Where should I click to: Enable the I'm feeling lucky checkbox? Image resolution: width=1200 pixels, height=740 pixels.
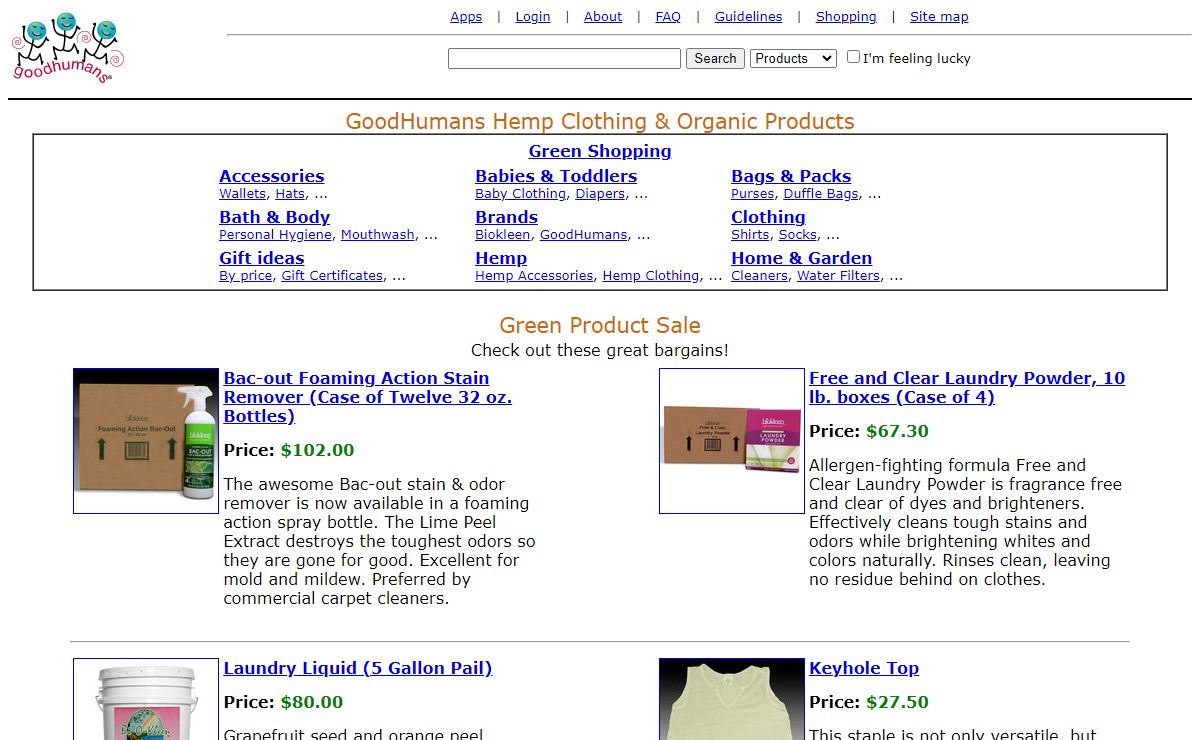pos(853,57)
